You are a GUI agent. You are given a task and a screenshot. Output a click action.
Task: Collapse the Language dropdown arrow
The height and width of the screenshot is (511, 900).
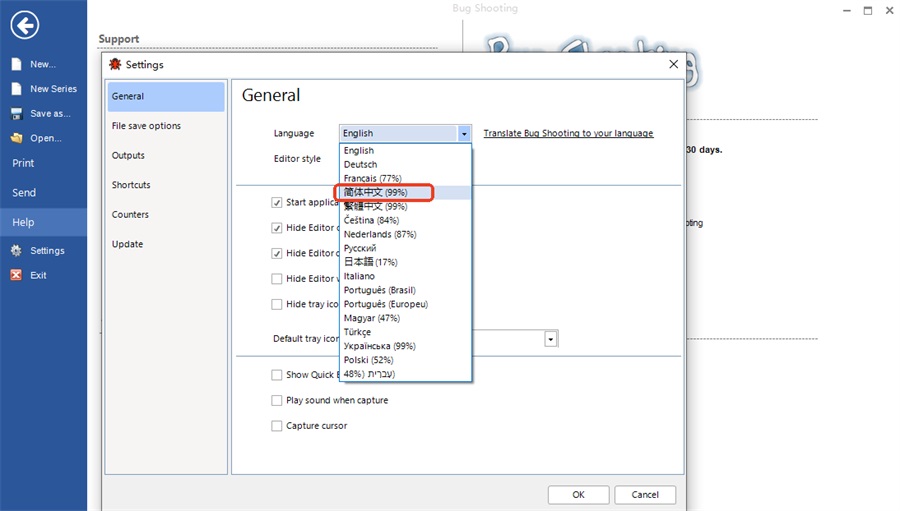[x=464, y=133]
